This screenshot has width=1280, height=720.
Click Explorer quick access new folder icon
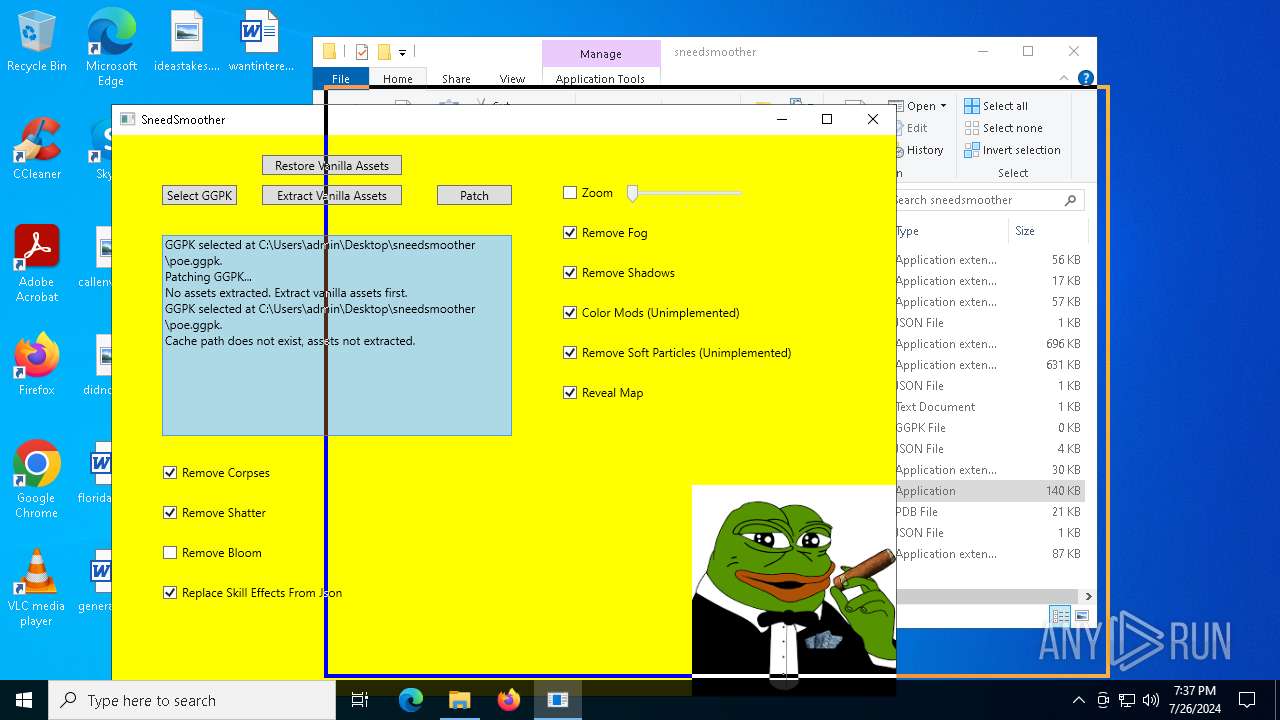pyautogui.click(x=383, y=52)
